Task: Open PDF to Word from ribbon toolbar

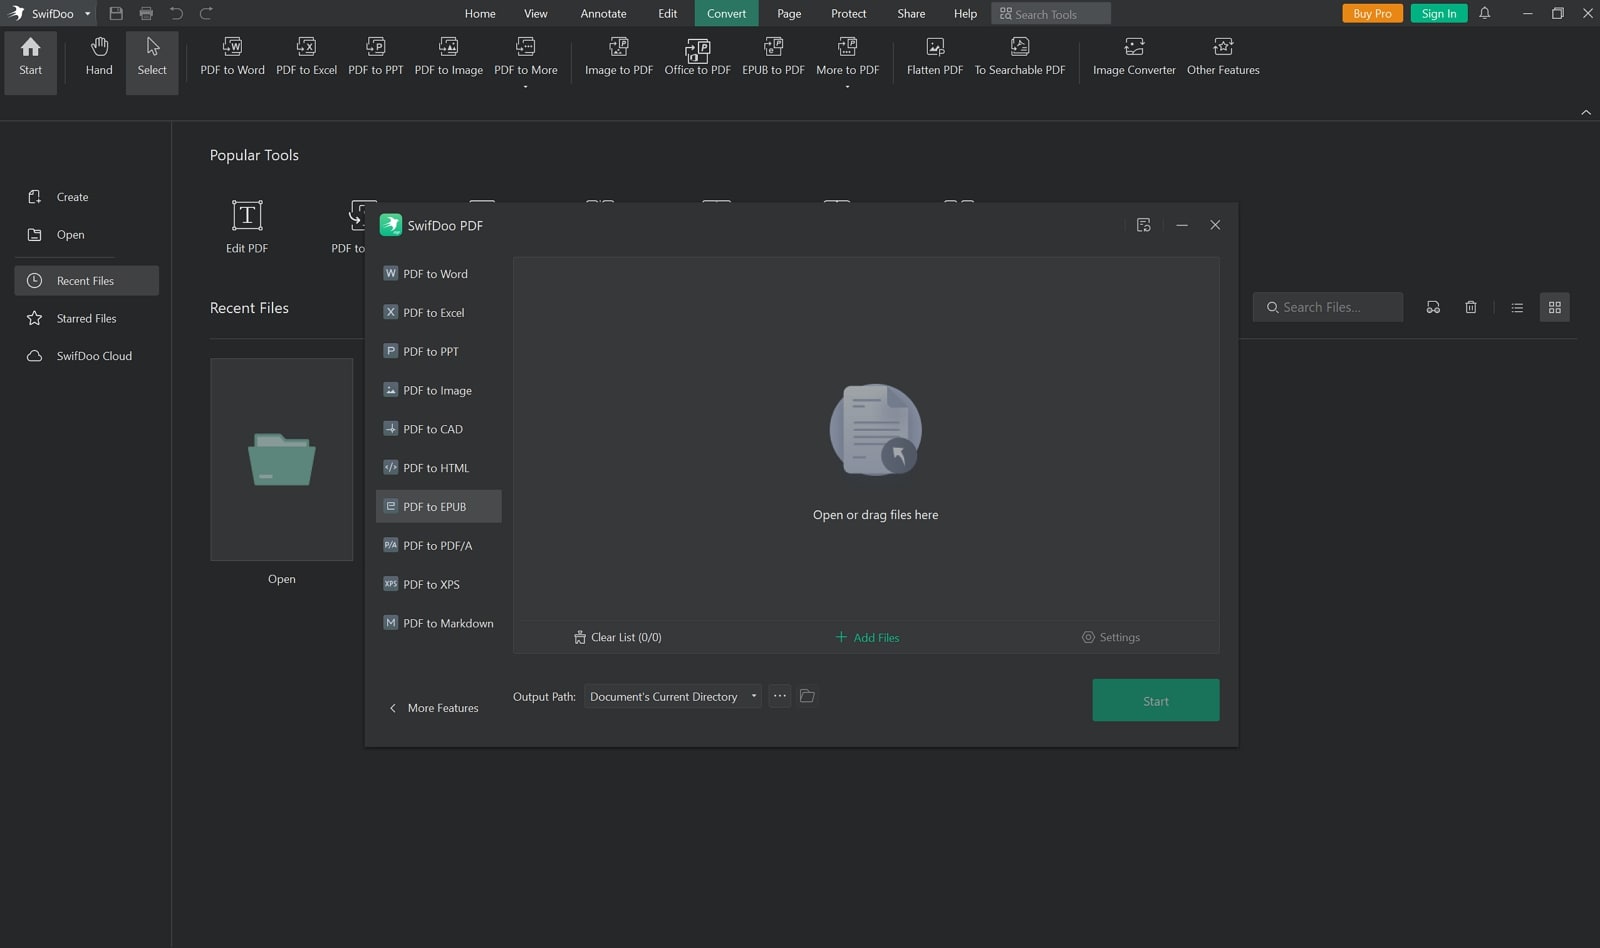Action: [232, 58]
